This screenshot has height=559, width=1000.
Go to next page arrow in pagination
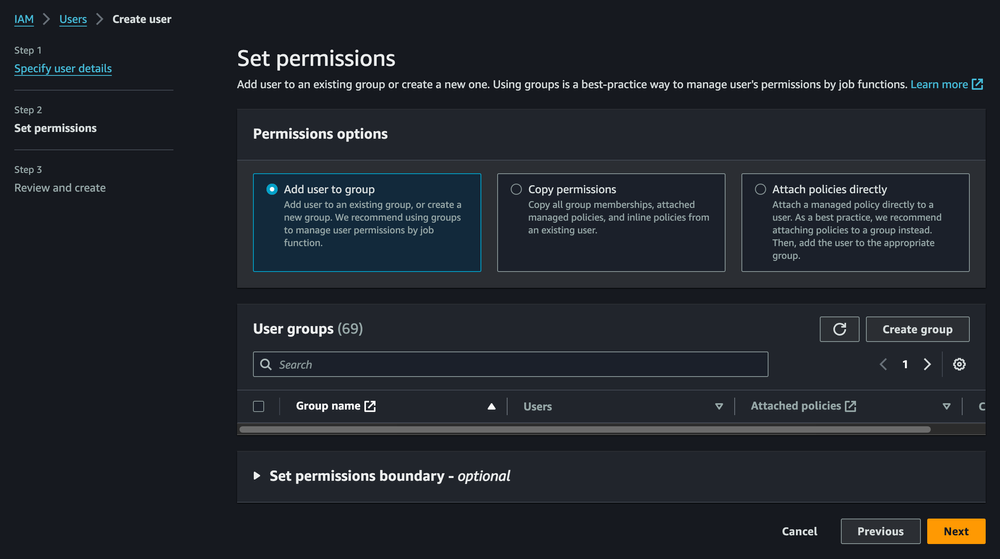(927, 365)
